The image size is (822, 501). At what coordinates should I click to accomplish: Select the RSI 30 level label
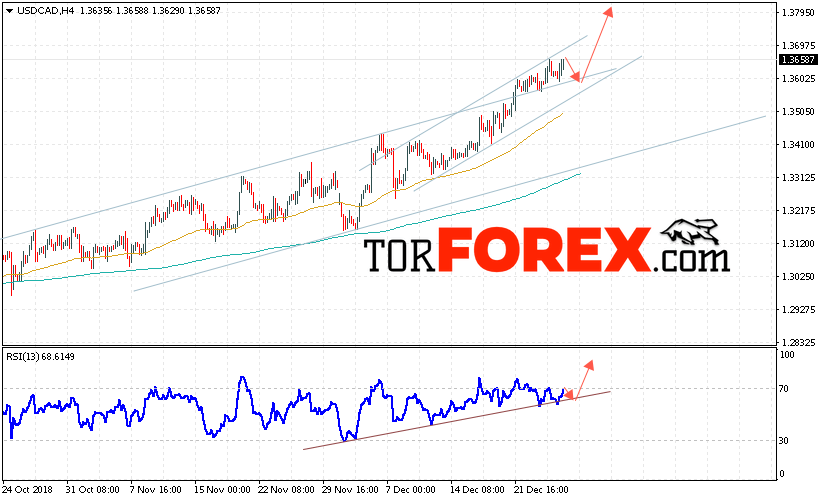point(784,441)
